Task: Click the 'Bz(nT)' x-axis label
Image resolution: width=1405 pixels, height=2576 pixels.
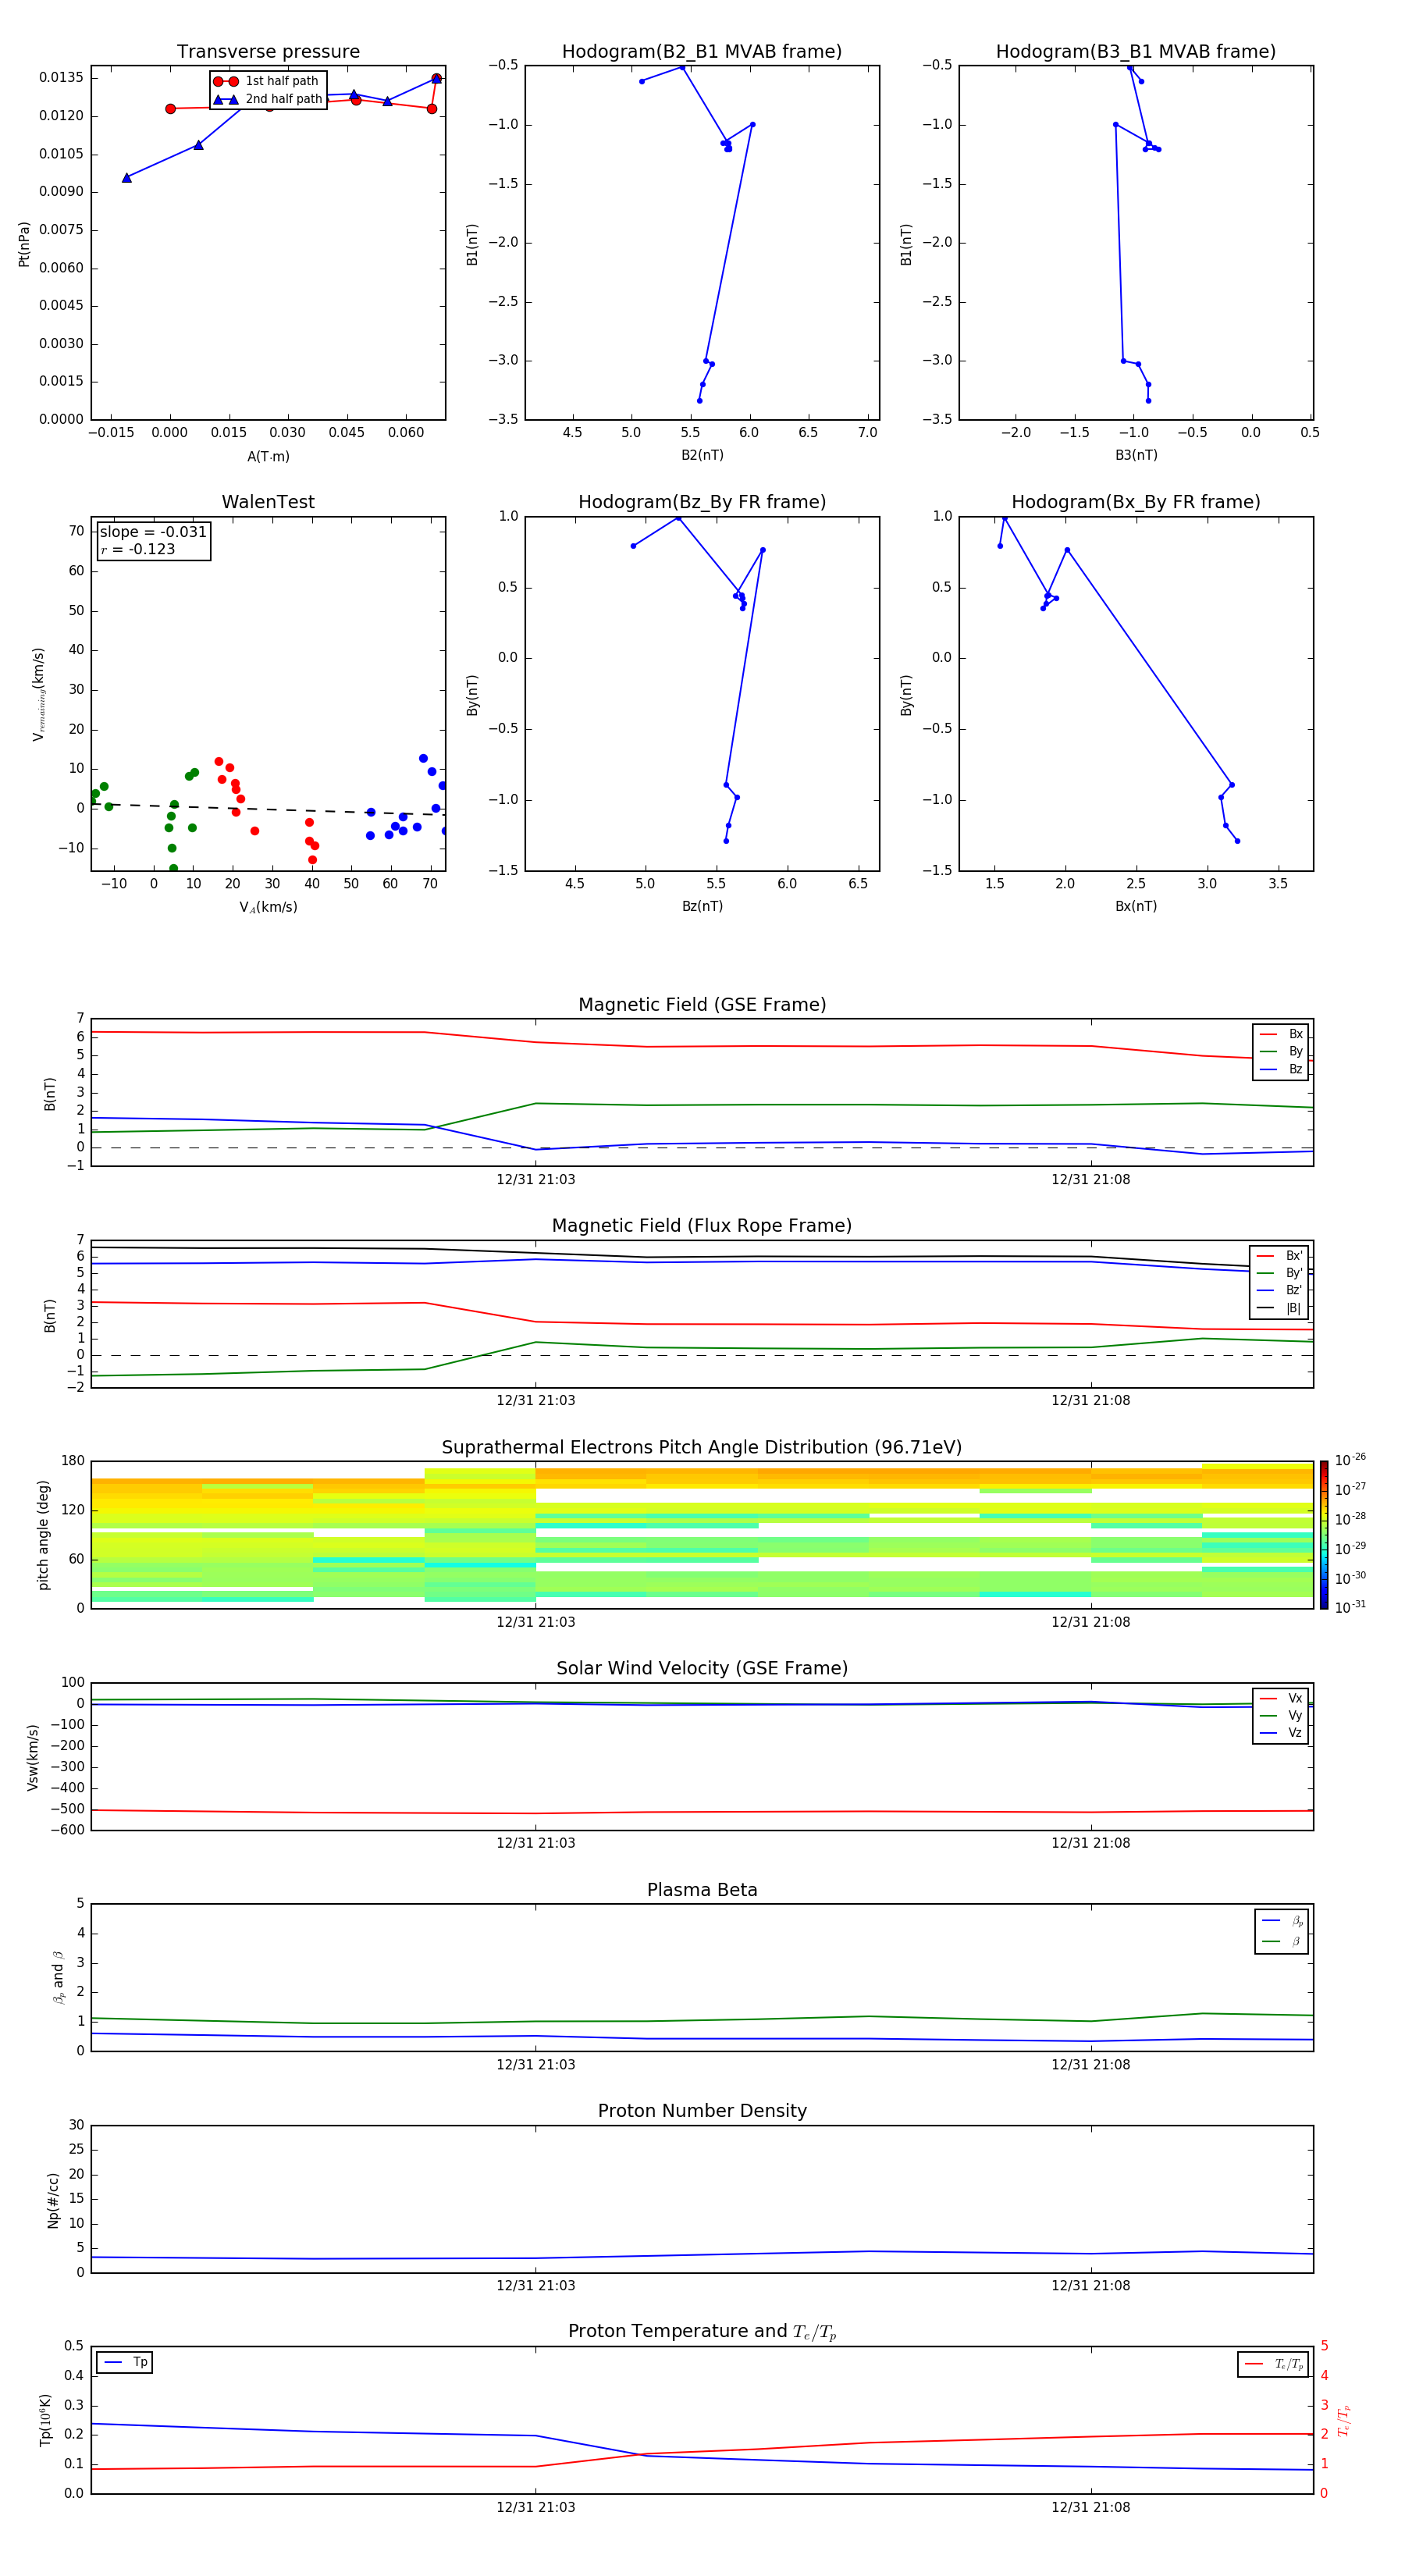Action: point(702,906)
